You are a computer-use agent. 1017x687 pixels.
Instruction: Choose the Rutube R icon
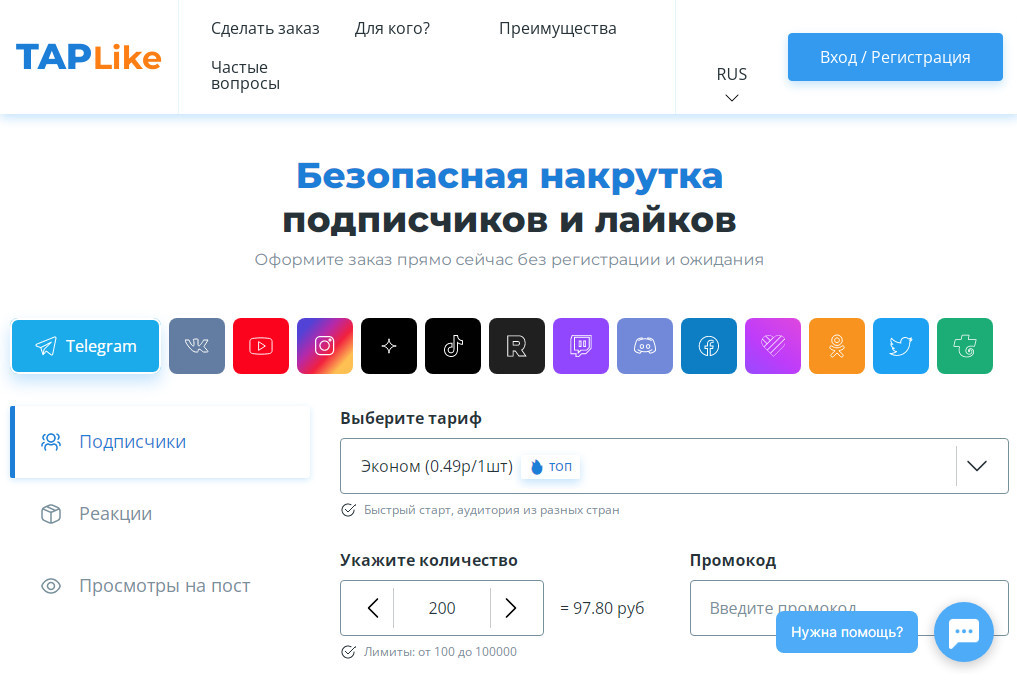pyautogui.click(x=517, y=346)
